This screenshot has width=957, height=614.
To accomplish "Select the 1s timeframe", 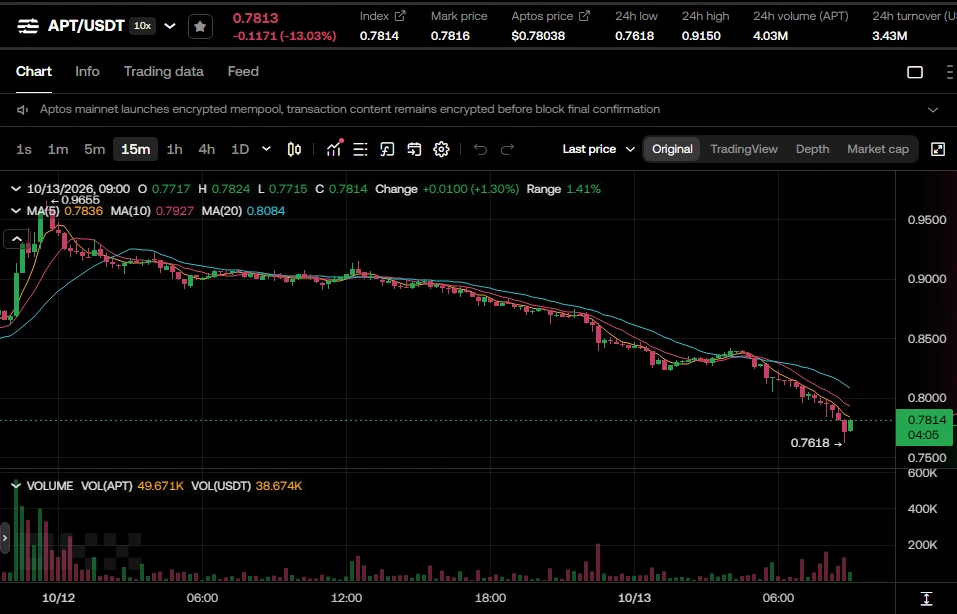I will [24, 149].
